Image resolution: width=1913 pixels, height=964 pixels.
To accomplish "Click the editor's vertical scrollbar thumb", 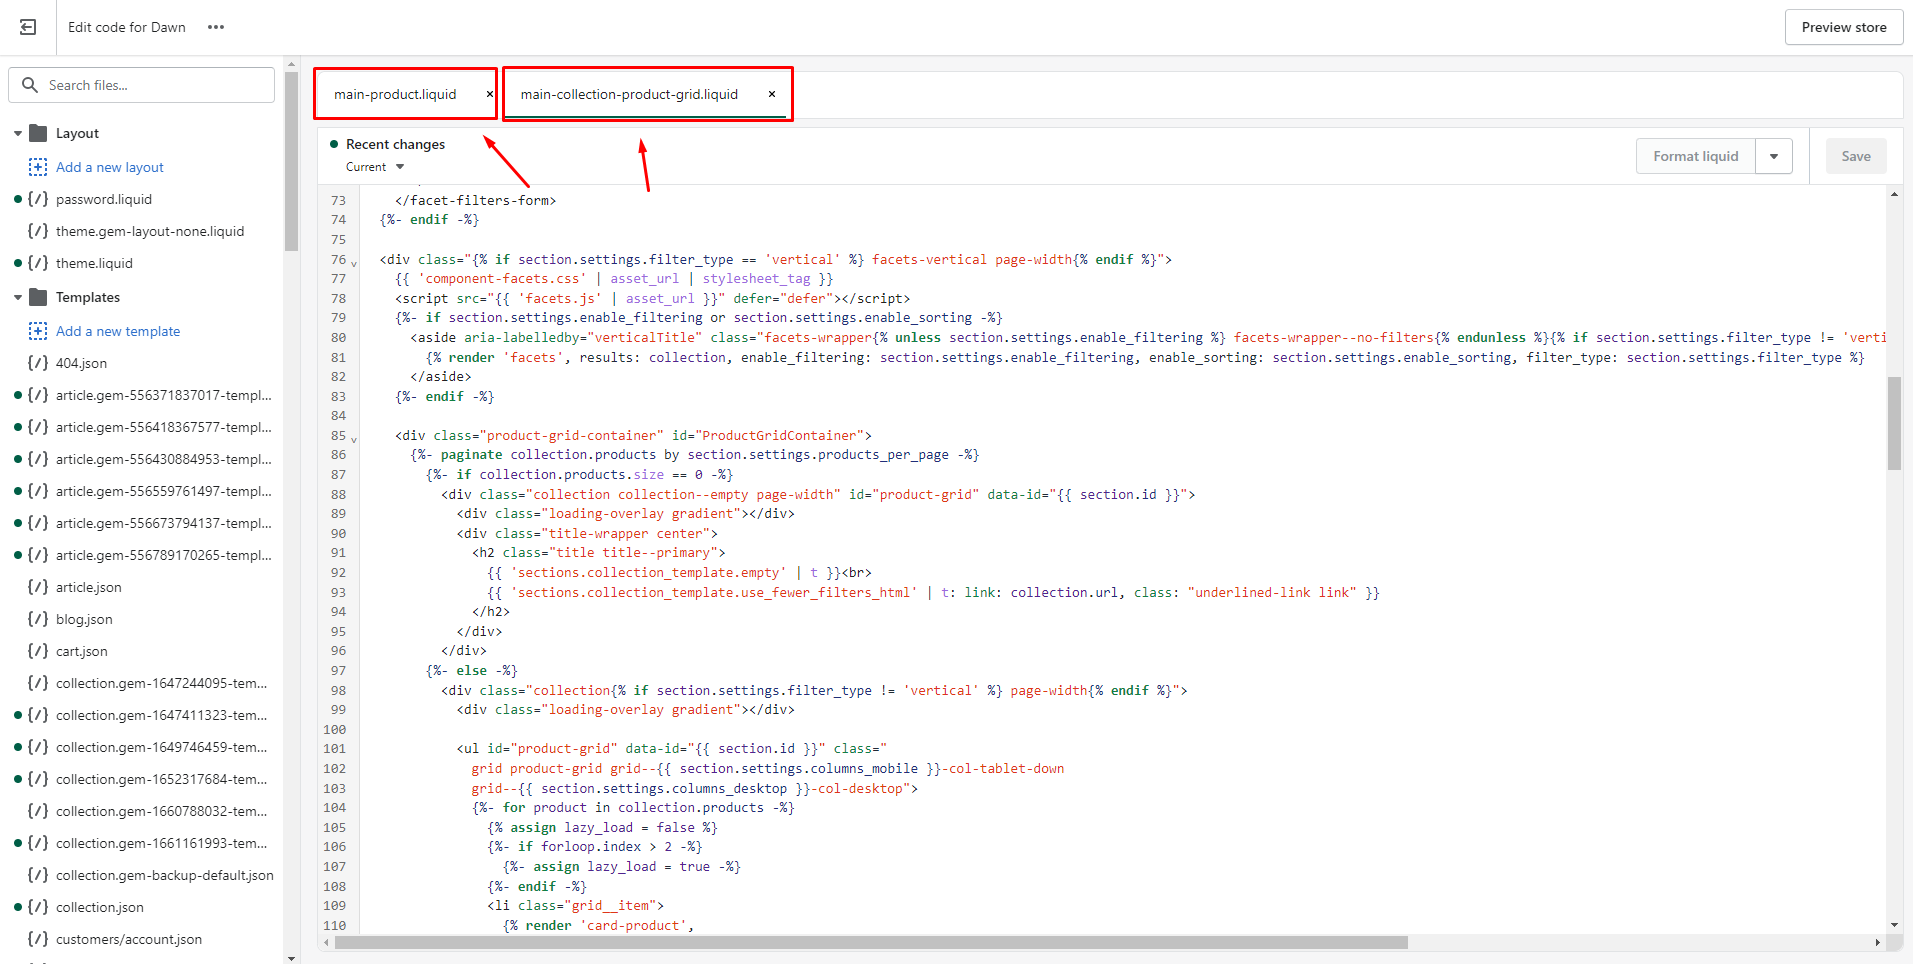I will 1894,423.
